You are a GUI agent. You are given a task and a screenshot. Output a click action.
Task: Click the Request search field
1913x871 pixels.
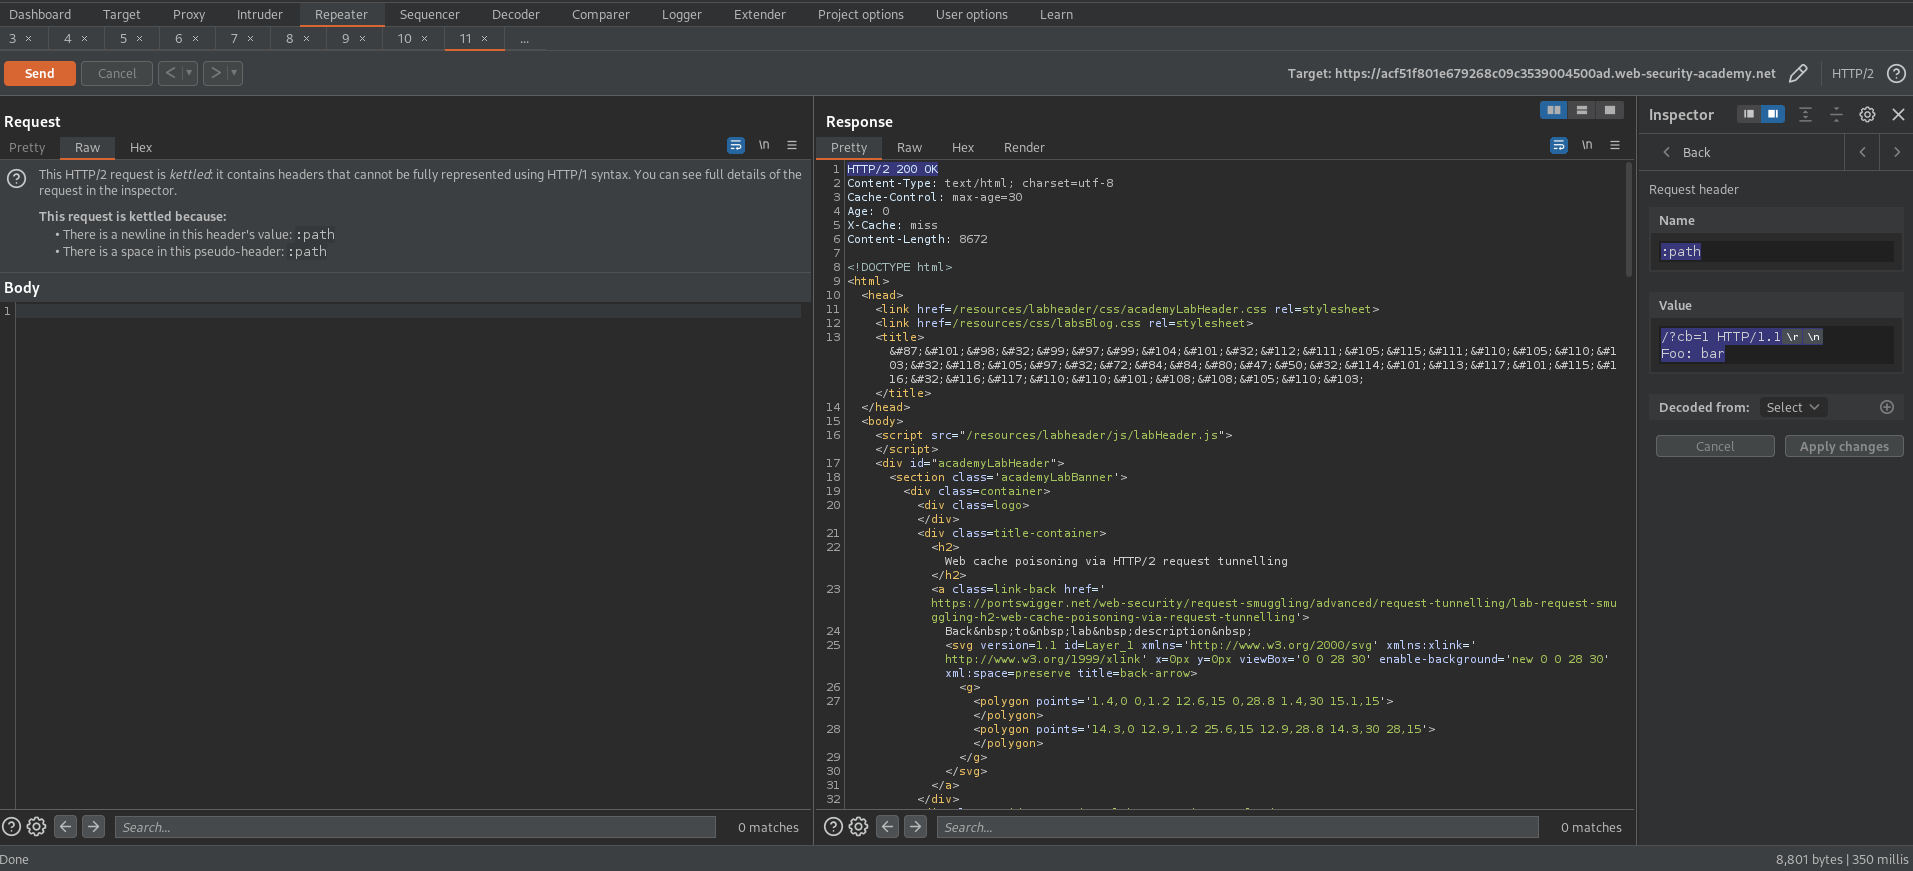415,827
